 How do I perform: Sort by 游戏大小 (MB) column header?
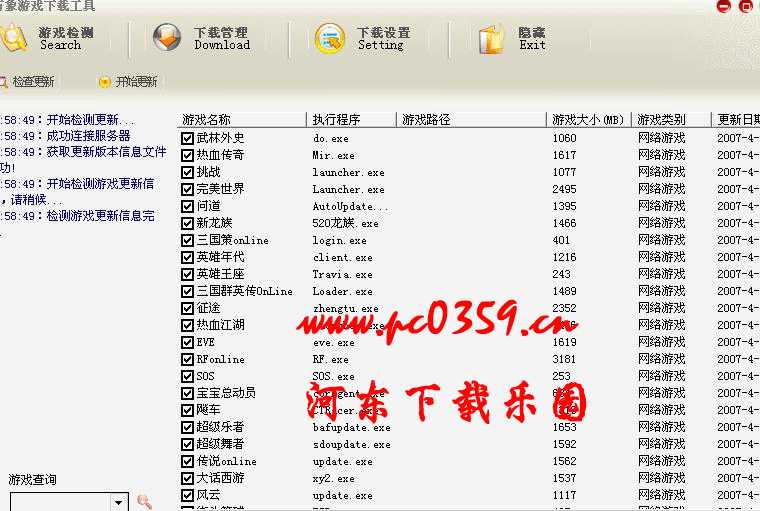(x=589, y=119)
